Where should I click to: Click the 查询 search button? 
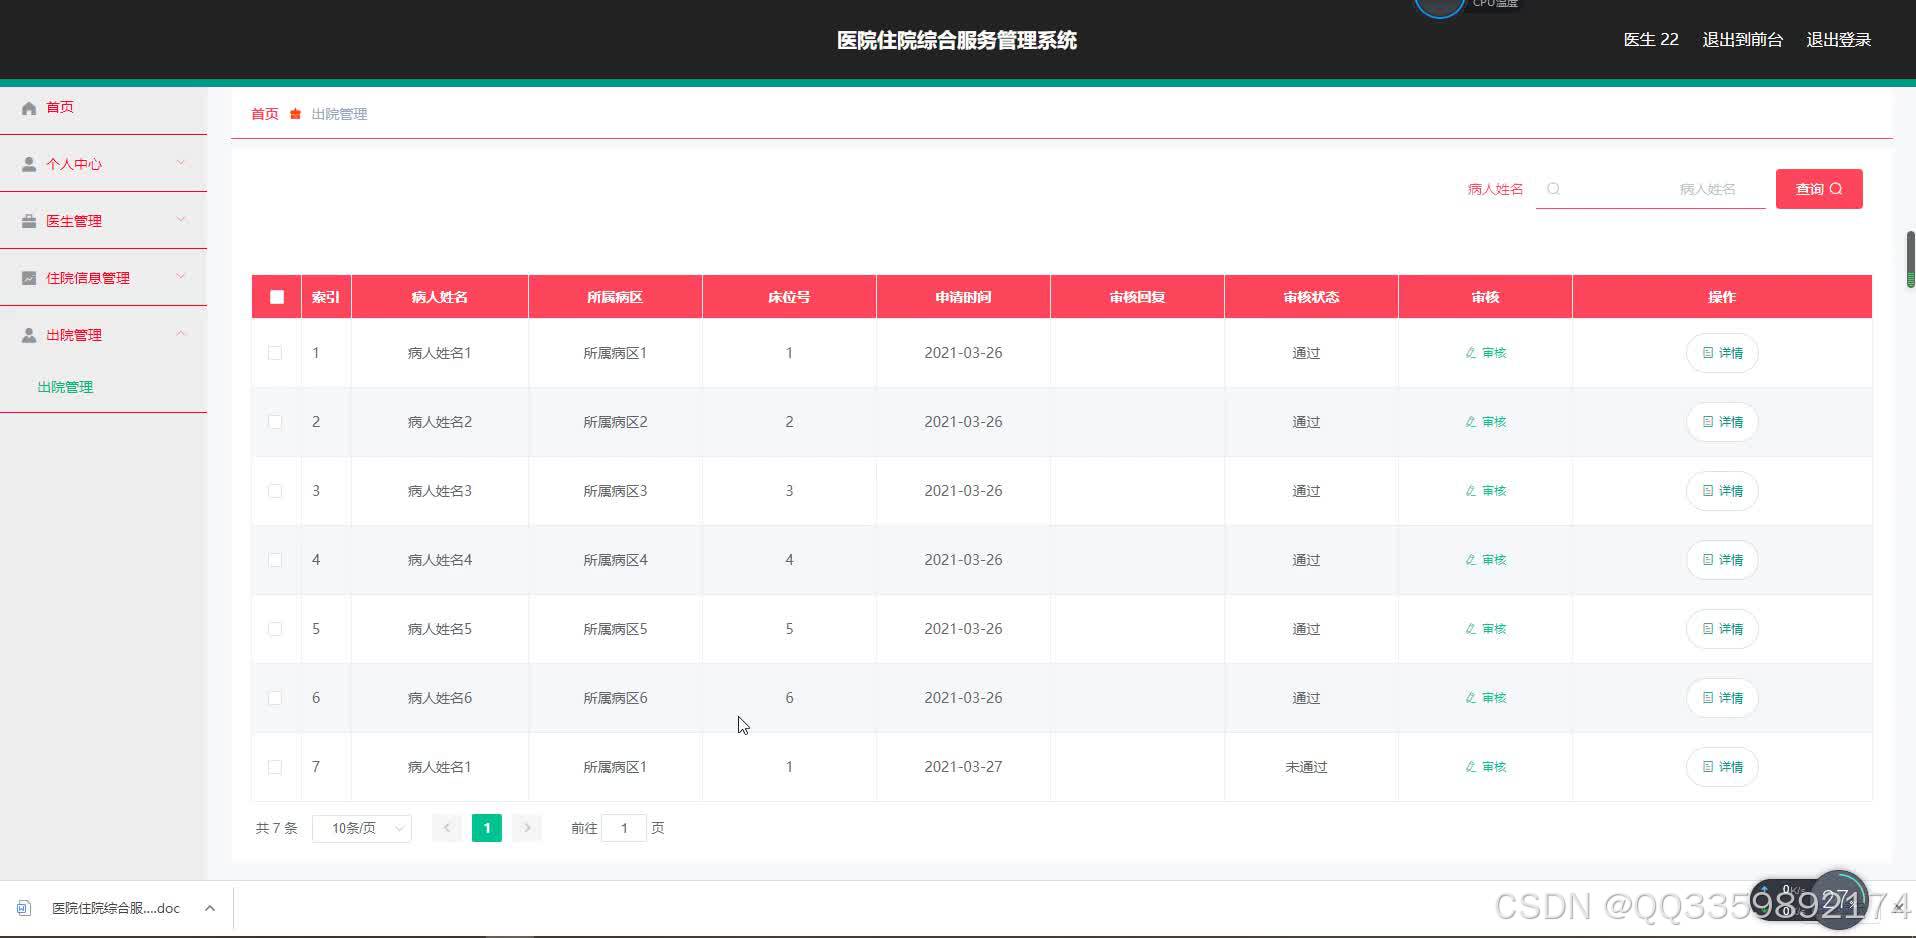pos(1819,189)
